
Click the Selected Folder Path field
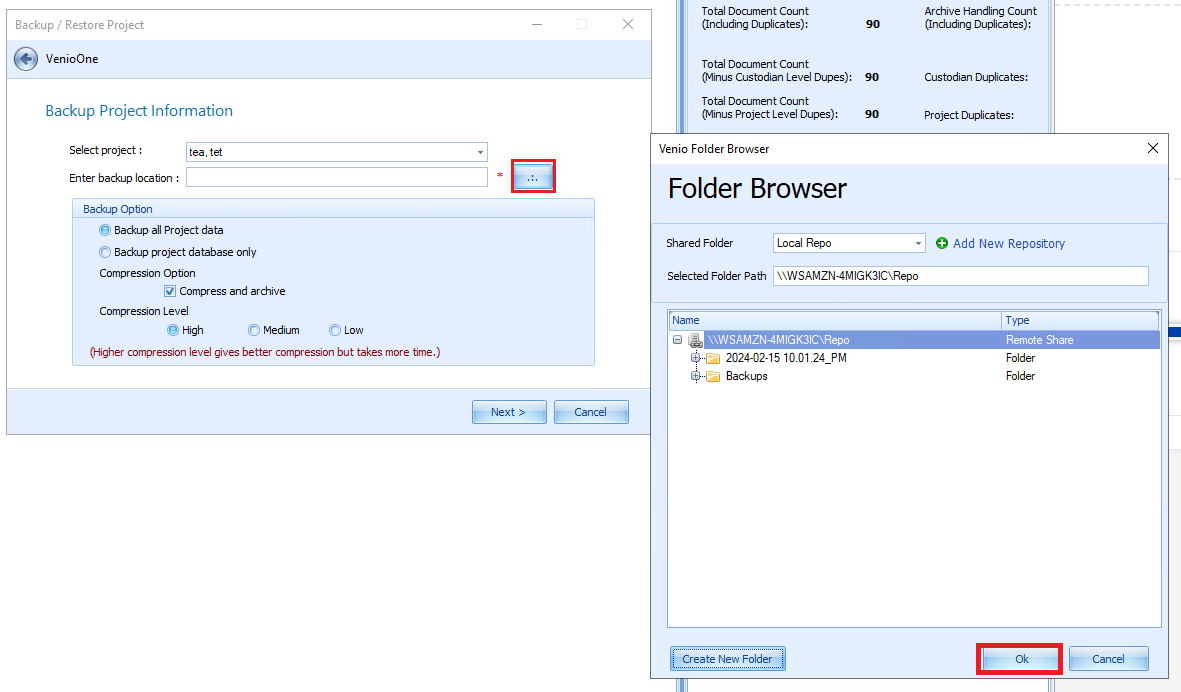point(960,276)
